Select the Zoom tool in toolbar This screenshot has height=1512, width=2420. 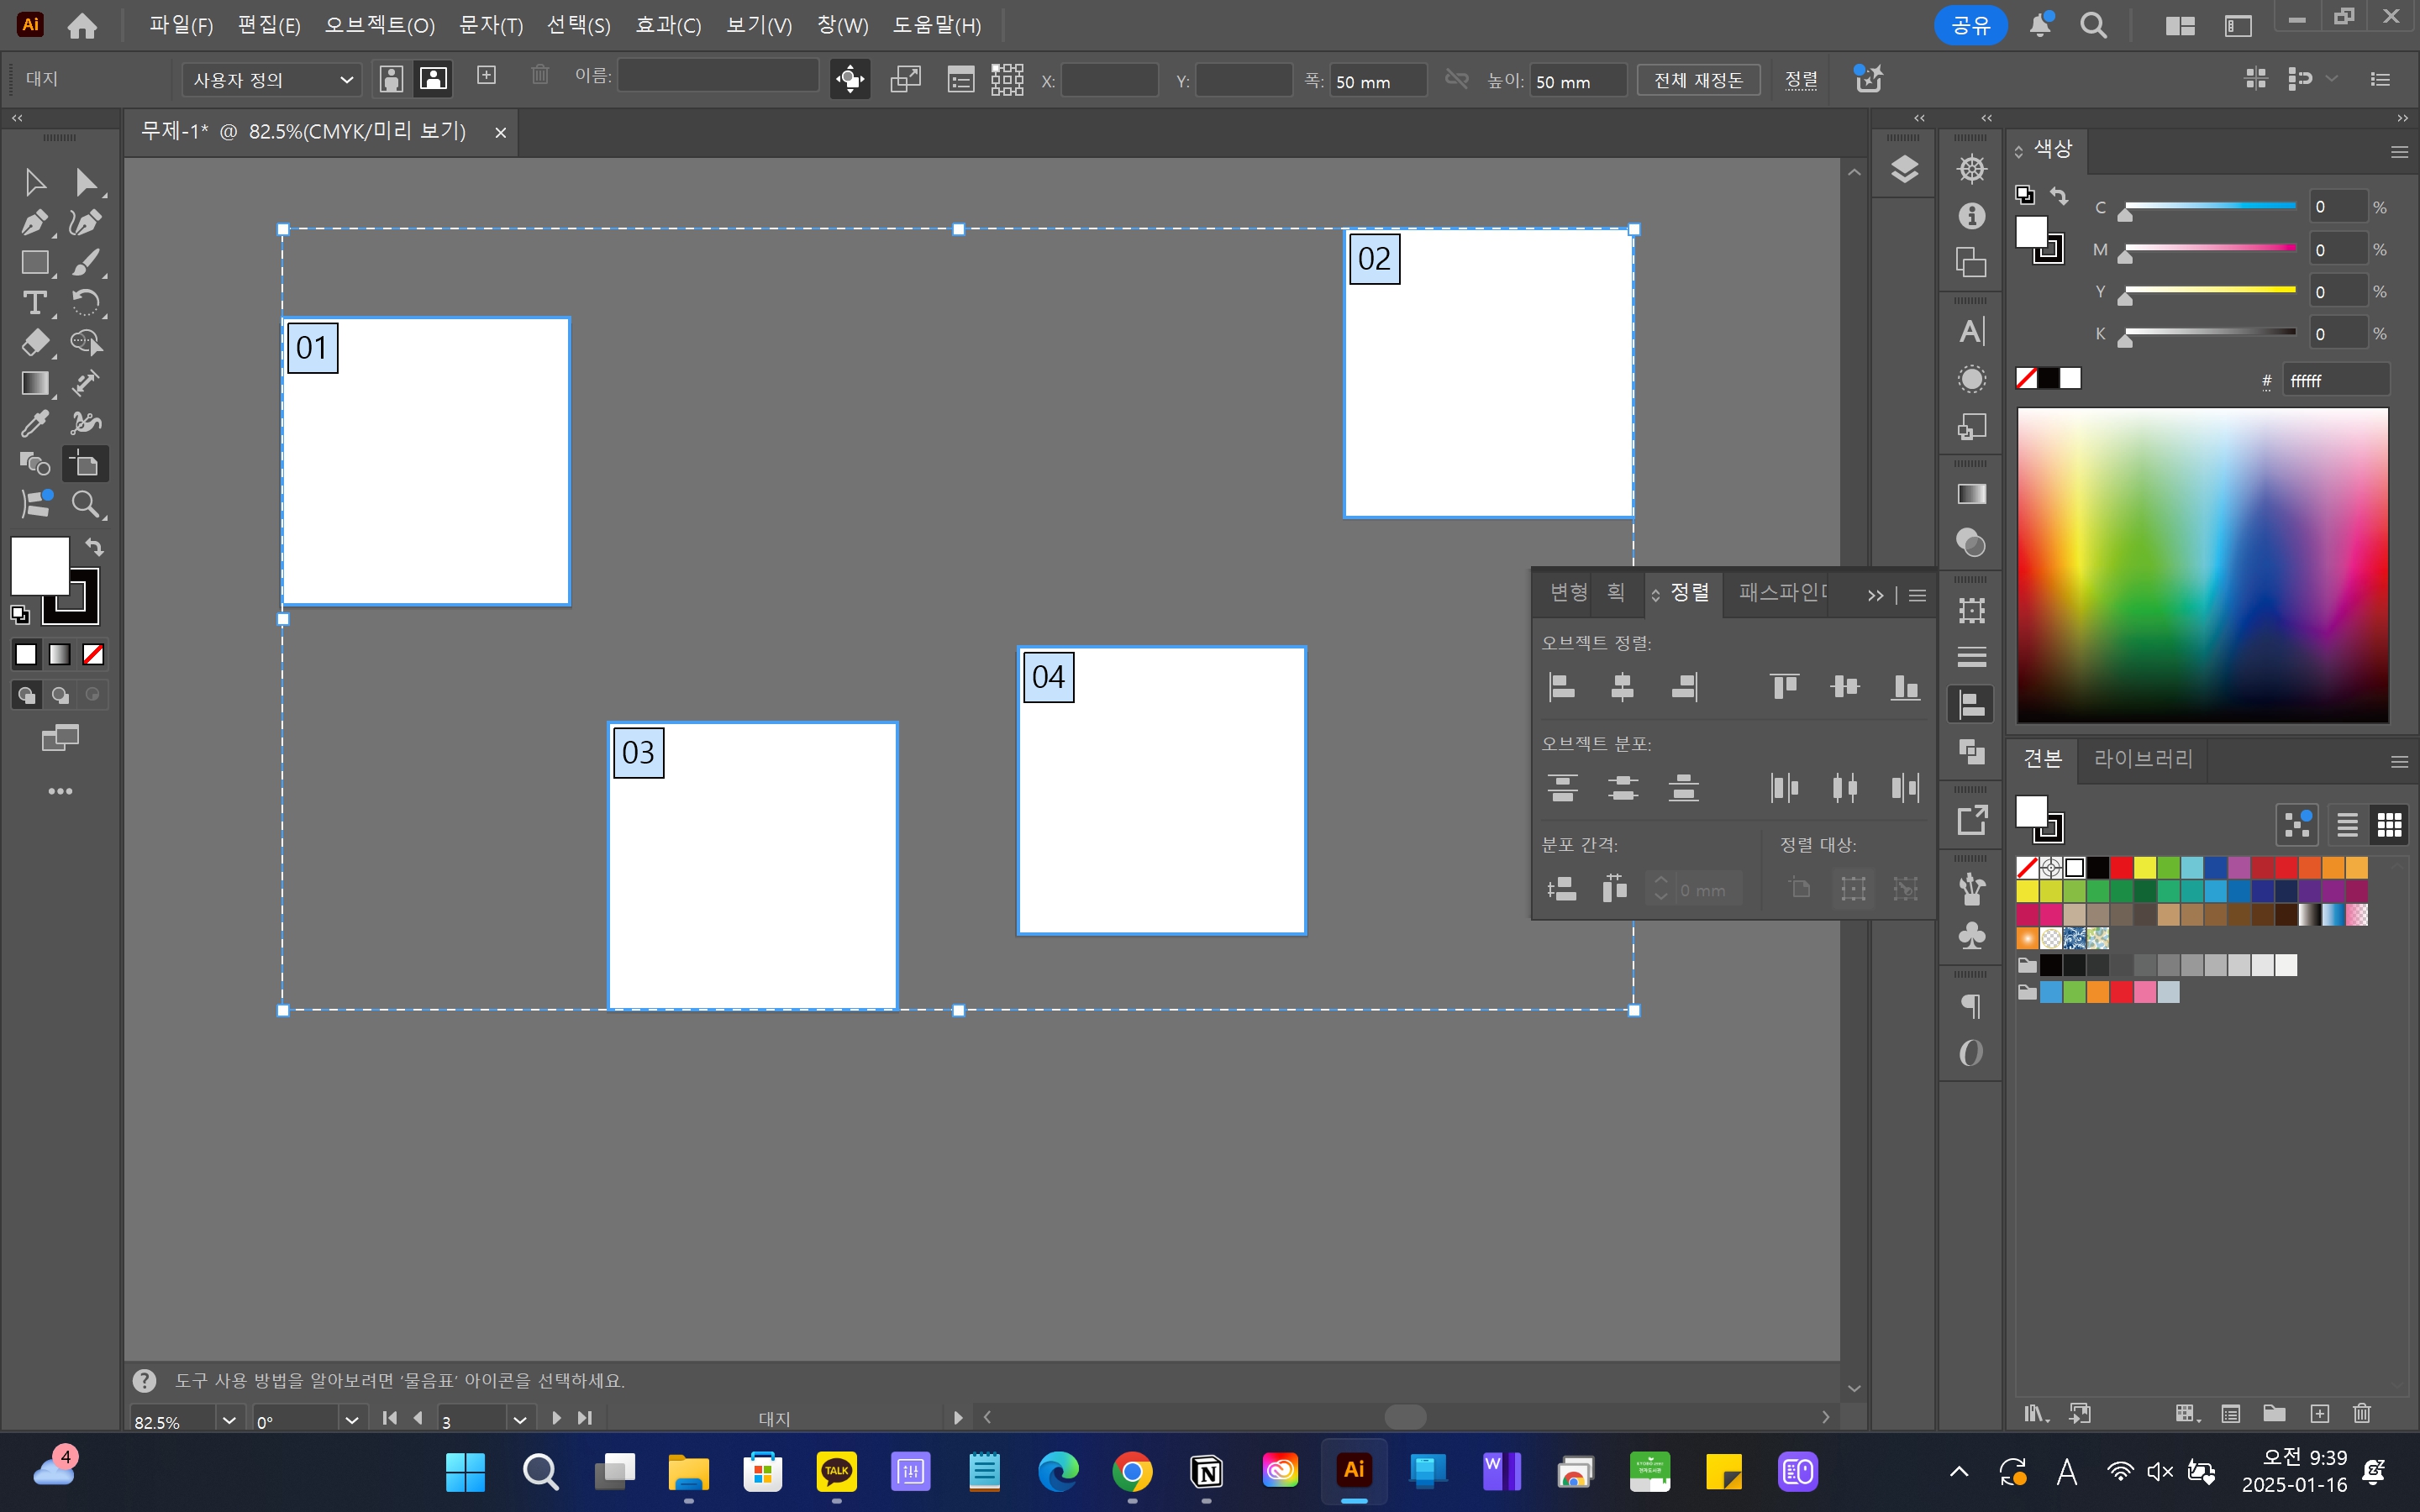coord(86,504)
